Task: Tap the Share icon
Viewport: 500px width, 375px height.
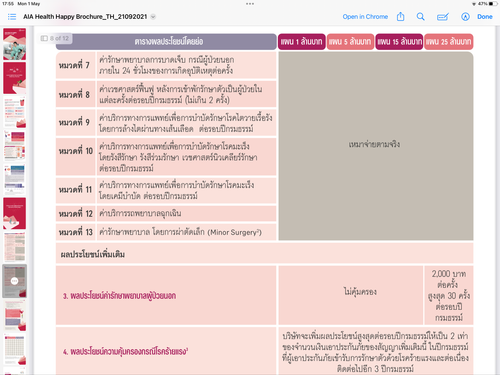Action: [x=401, y=16]
